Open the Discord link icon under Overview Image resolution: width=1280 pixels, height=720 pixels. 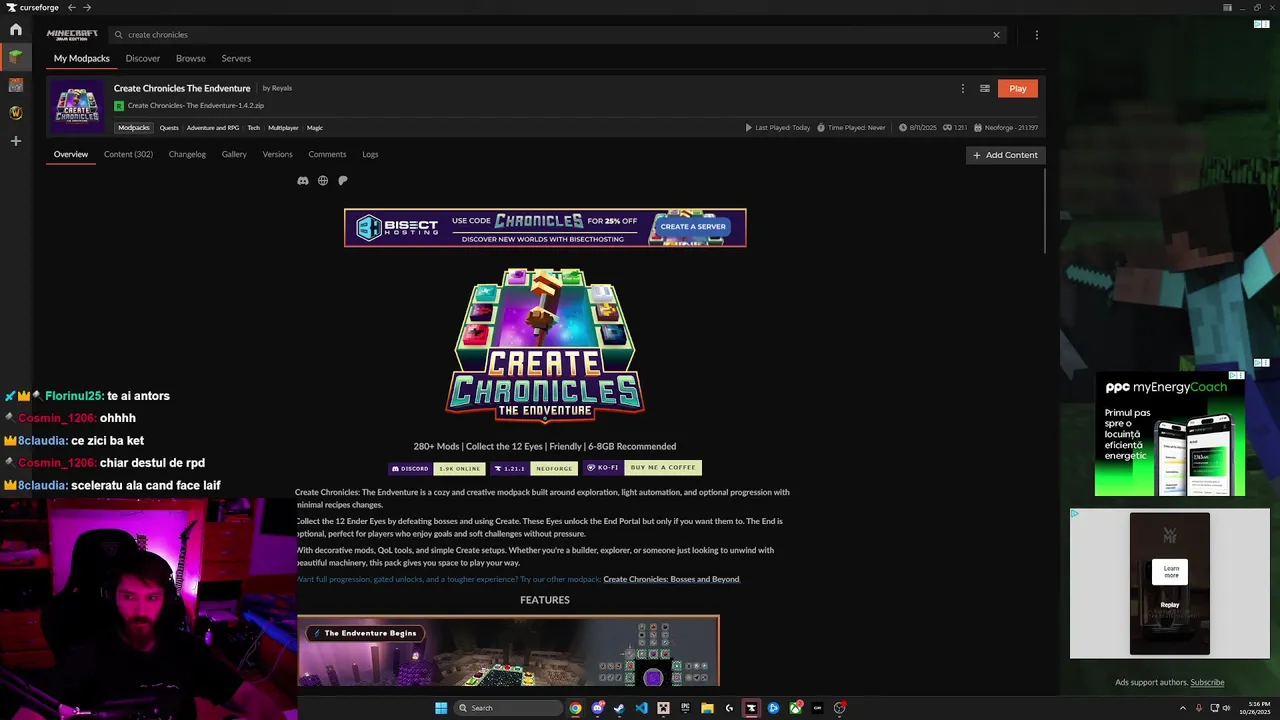point(303,181)
